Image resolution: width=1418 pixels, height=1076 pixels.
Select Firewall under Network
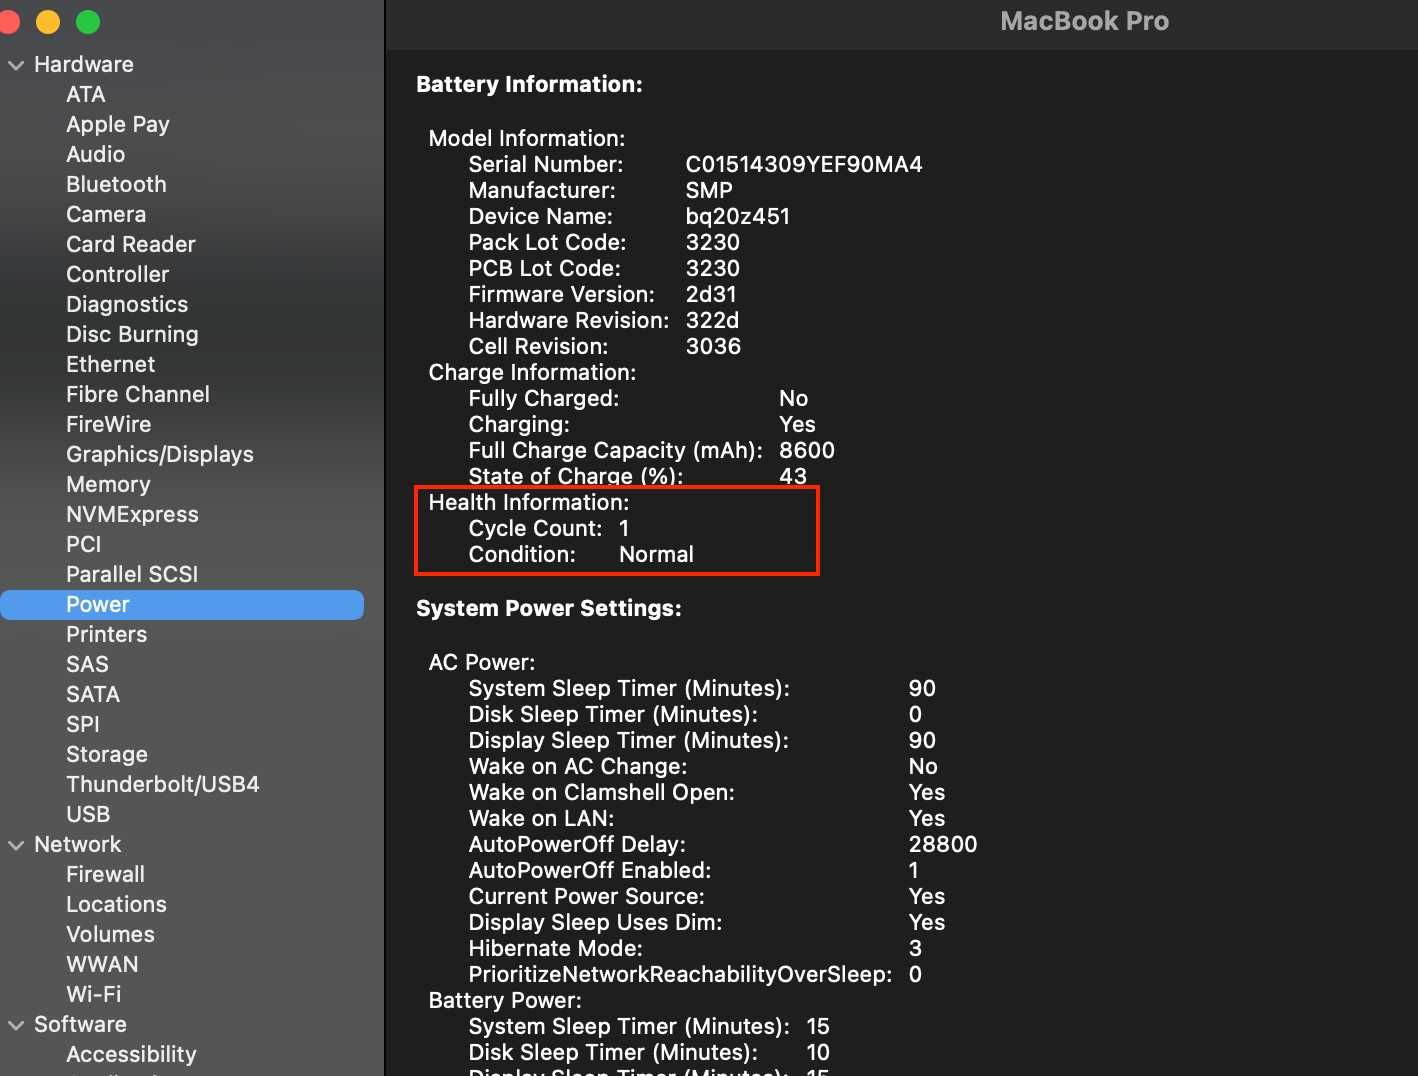click(106, 874)
